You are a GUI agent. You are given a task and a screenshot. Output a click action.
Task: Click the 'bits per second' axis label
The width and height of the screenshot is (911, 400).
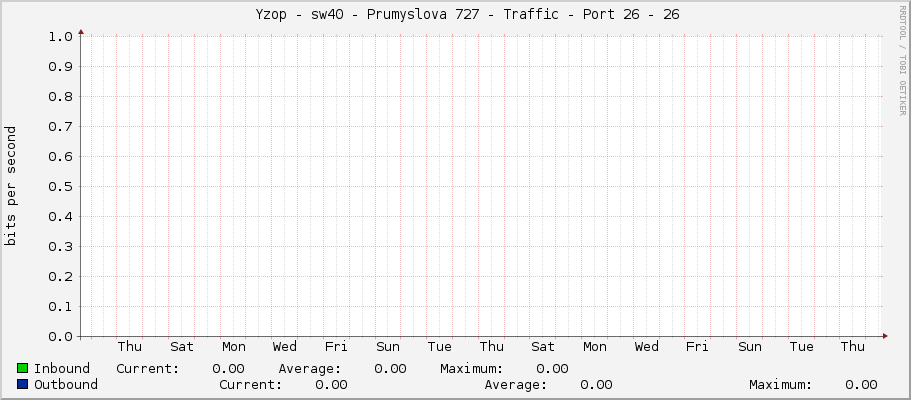click(x=11, y=186)
